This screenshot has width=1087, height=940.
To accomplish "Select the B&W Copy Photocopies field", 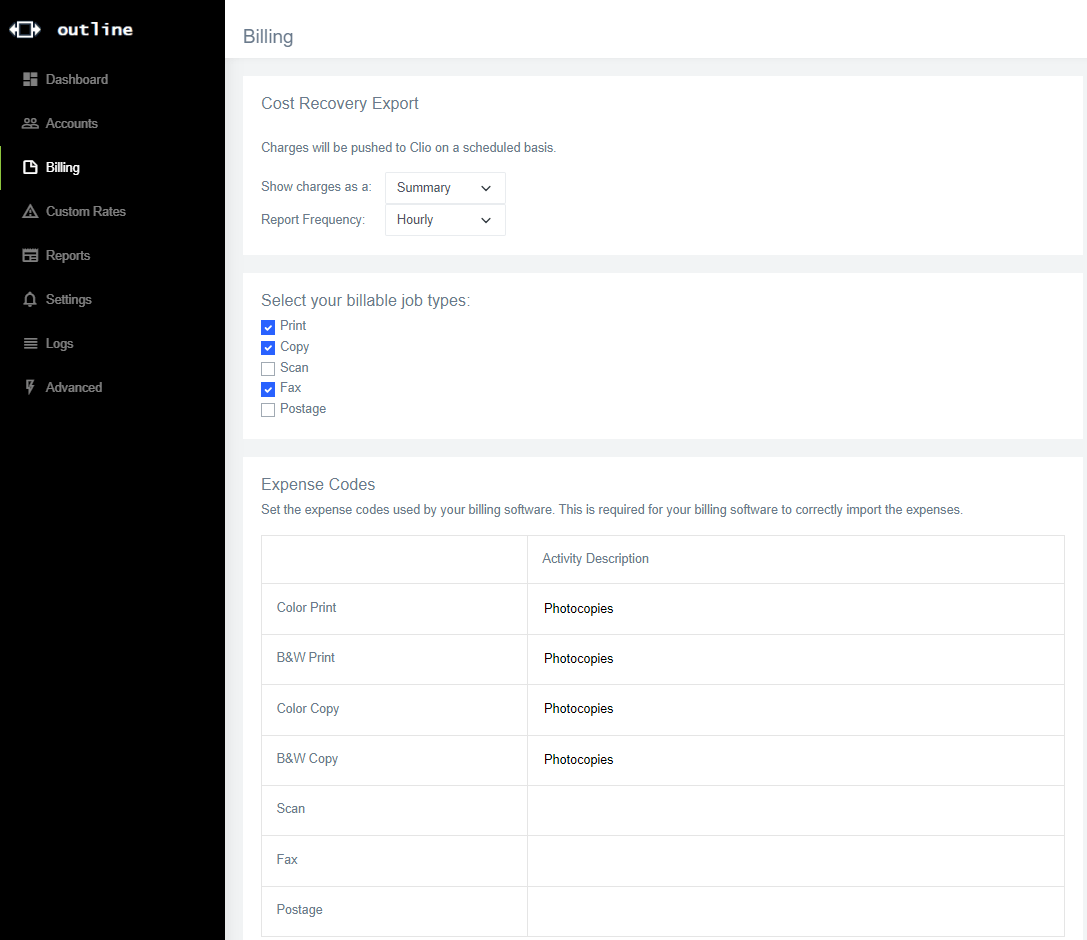I will pos(795,759).
